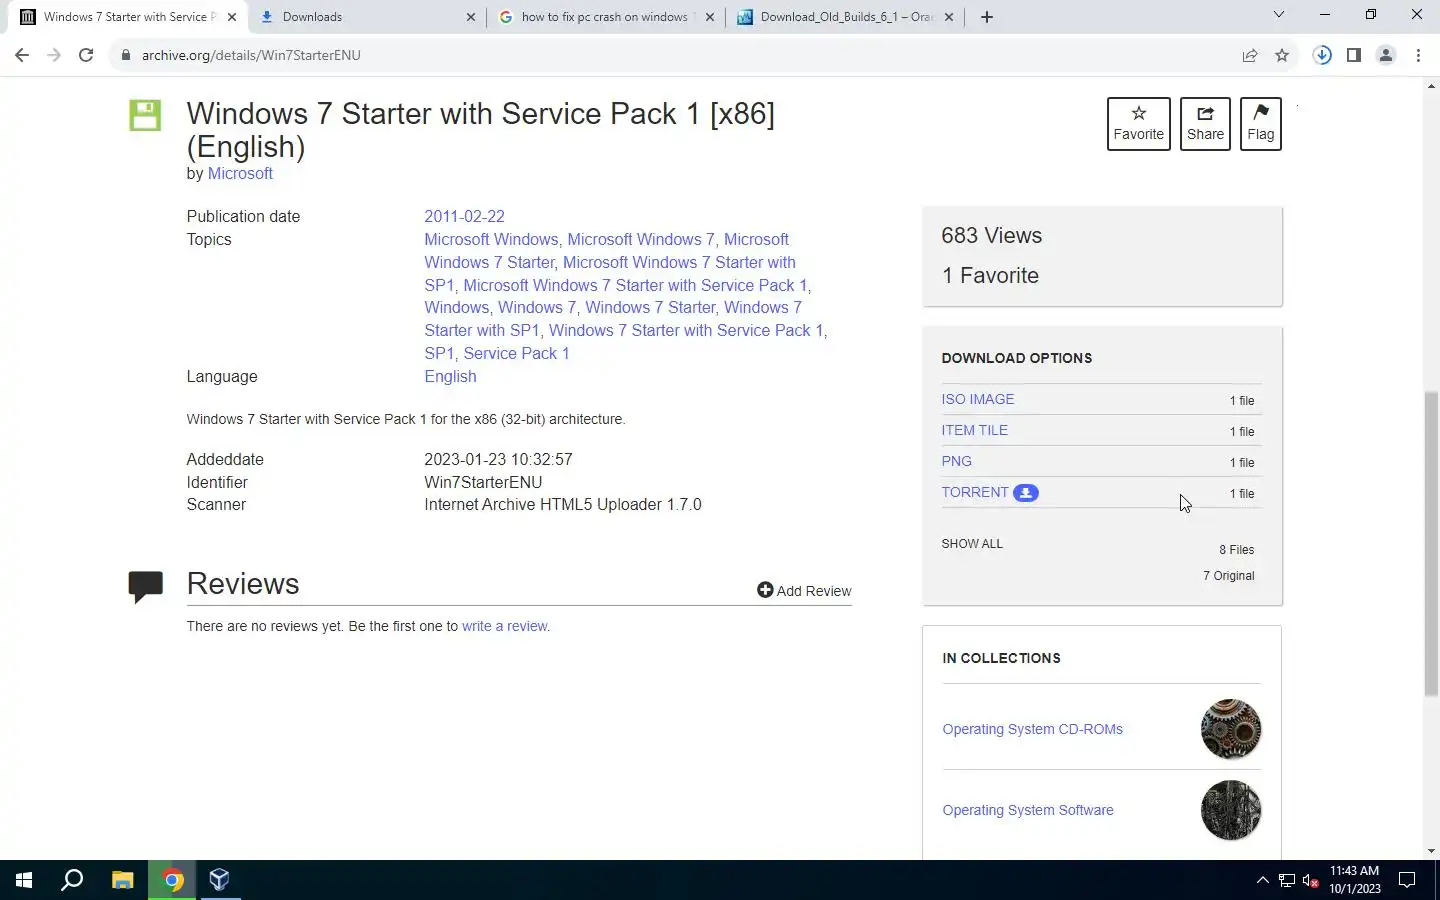Screen dimensions: 1440x900
Task: Open the Chrome three-dot menu
Action: point(1418,55)
